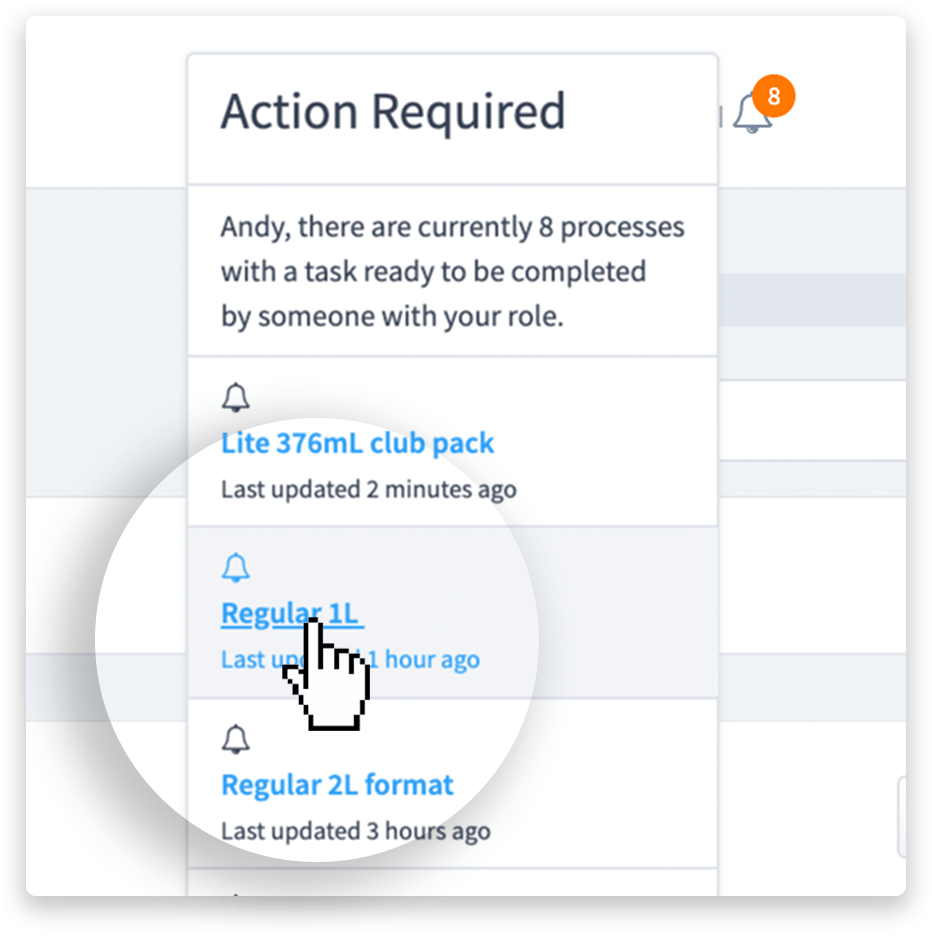Click the partially visible button at the right edge
Viewport: 932px width, 936px height.
point(902,817)
